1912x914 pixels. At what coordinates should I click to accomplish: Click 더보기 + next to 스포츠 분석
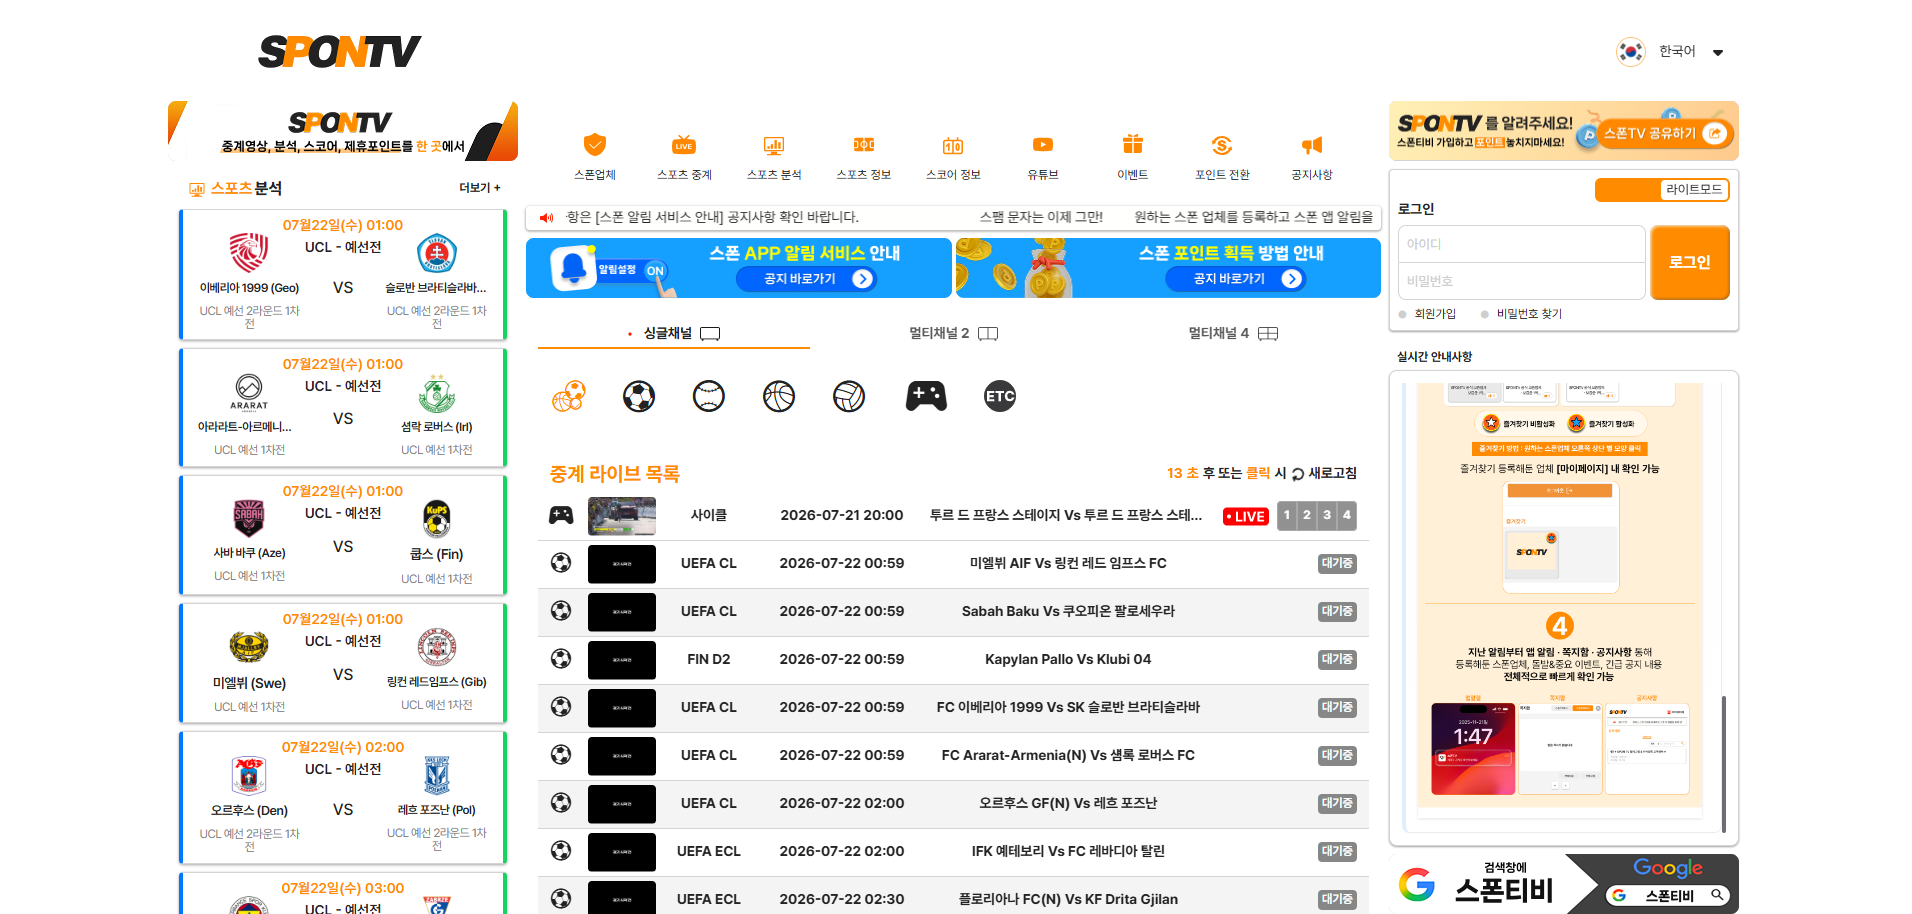(480, 188)
